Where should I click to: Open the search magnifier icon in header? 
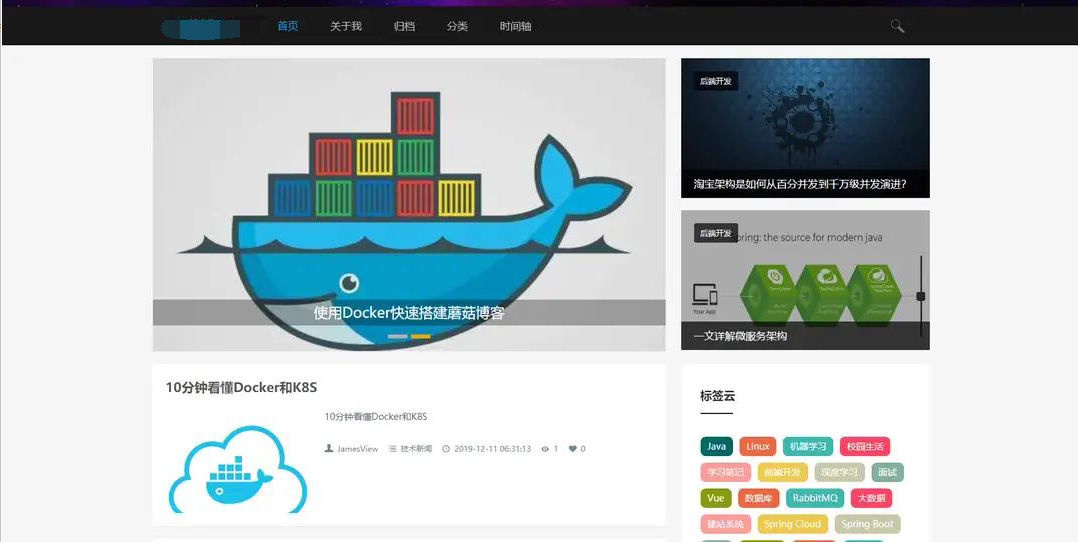tap(897, 26)
